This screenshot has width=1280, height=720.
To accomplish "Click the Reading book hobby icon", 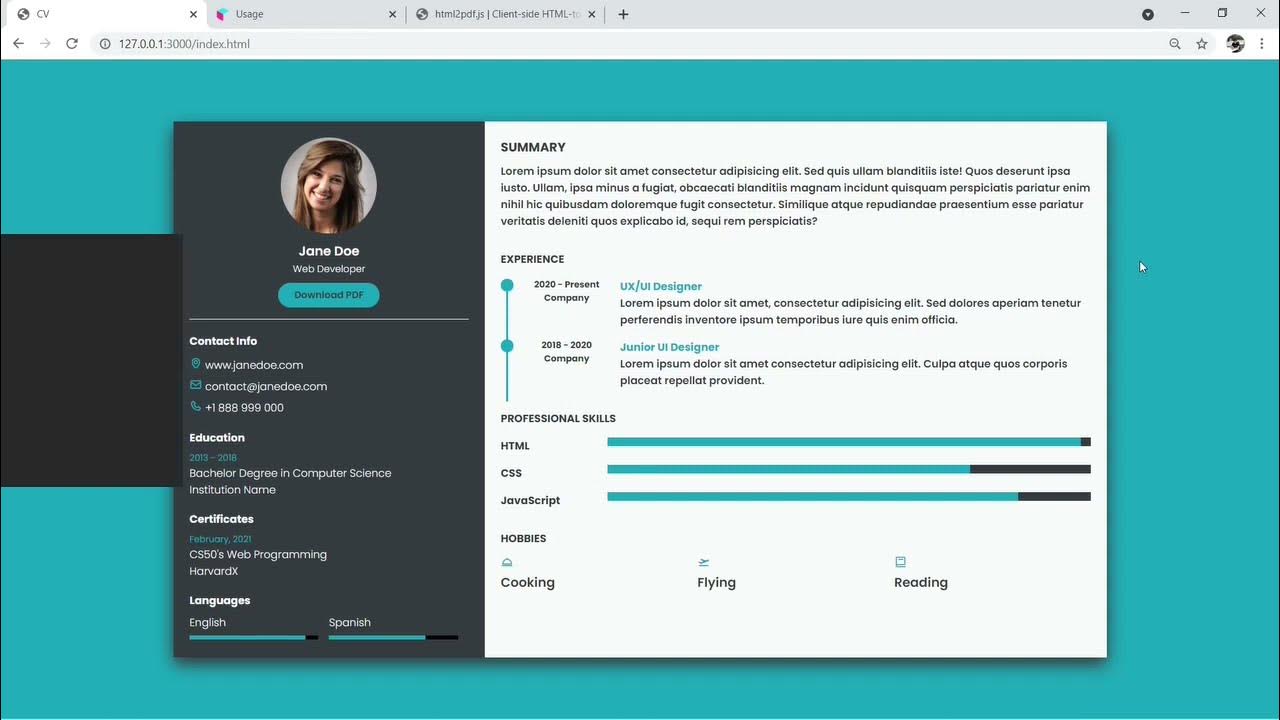I will (900, 562).
